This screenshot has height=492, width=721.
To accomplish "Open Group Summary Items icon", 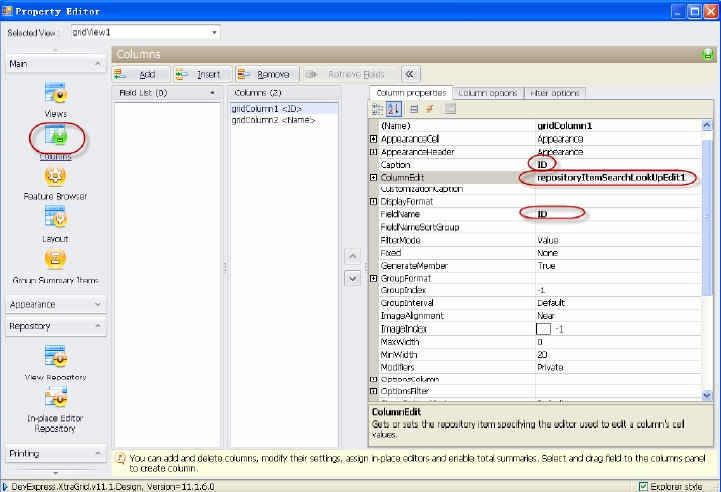I will pos(55,258).
